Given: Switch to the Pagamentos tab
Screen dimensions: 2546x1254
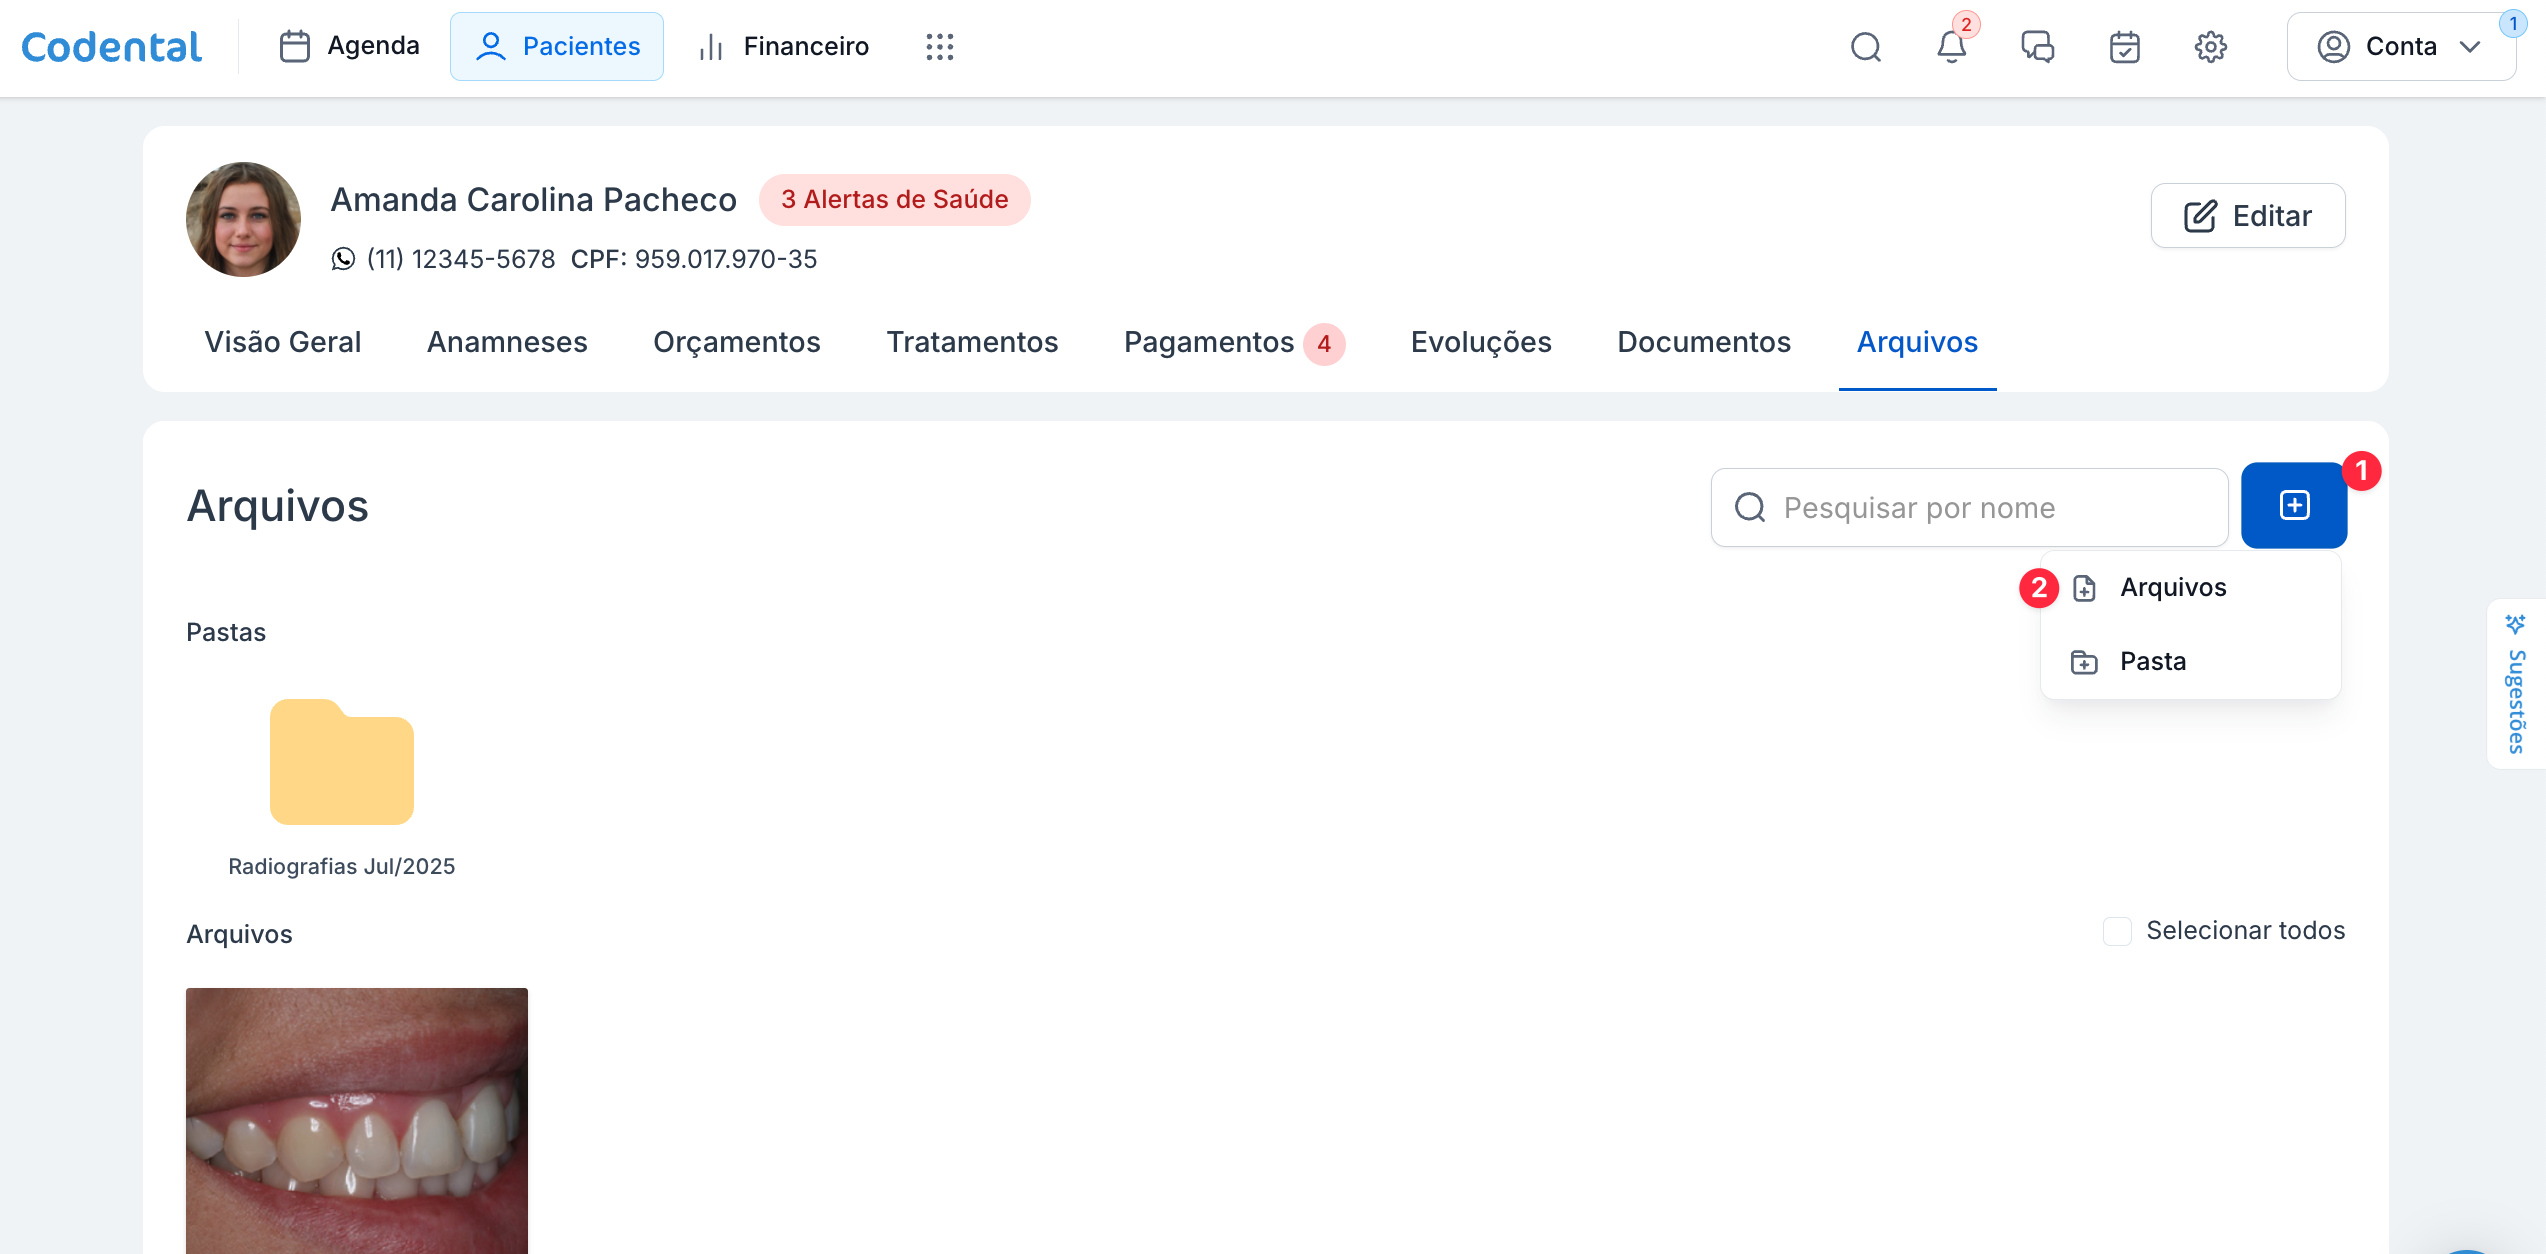Looking at the screenshot, I should click(1209, 343).
